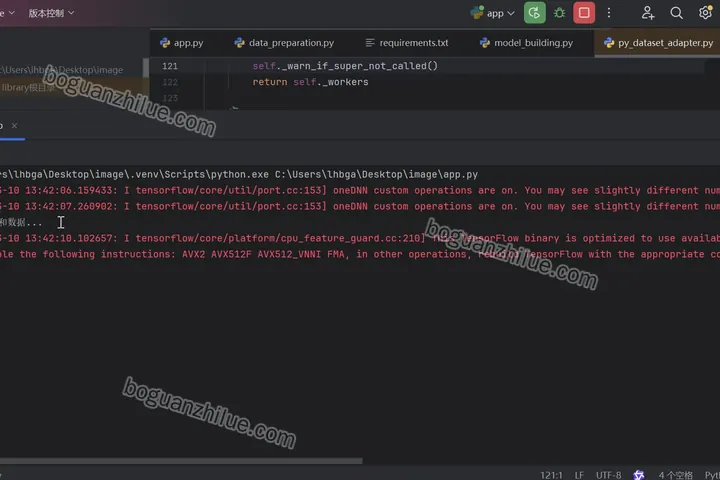
Task: Select the library root tree entry
Action: pos(28,87)
